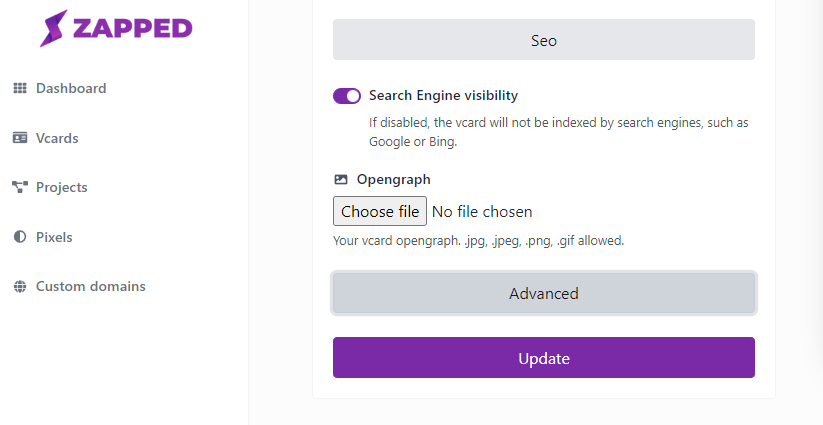
Task: Click the Dashboard grid icon
Action: point(20,88)
